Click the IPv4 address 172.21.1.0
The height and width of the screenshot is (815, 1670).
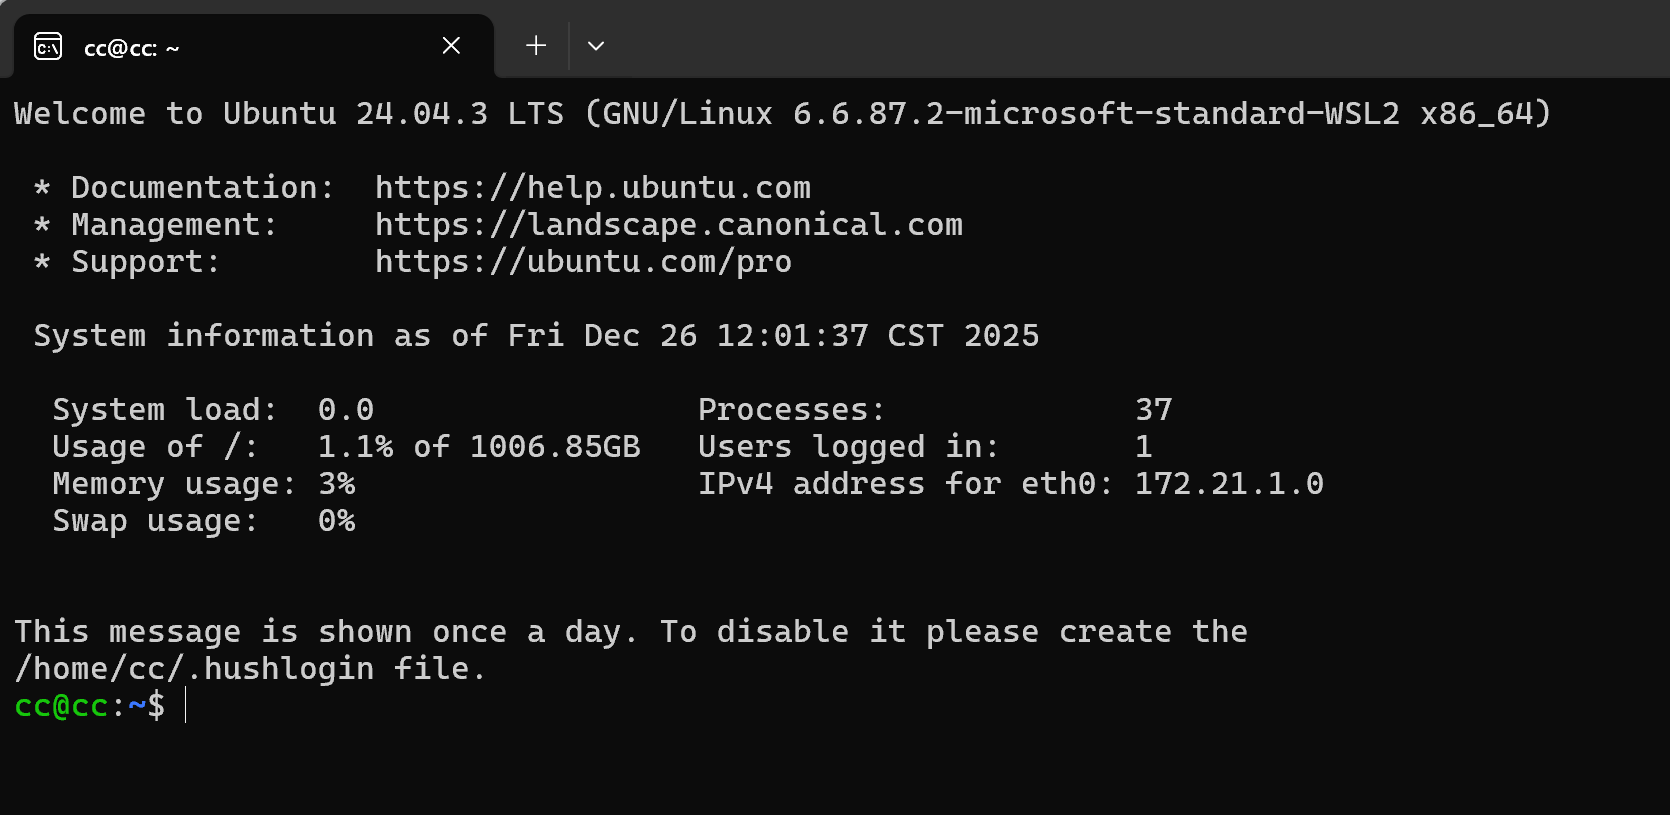[x=1229, y=484]
